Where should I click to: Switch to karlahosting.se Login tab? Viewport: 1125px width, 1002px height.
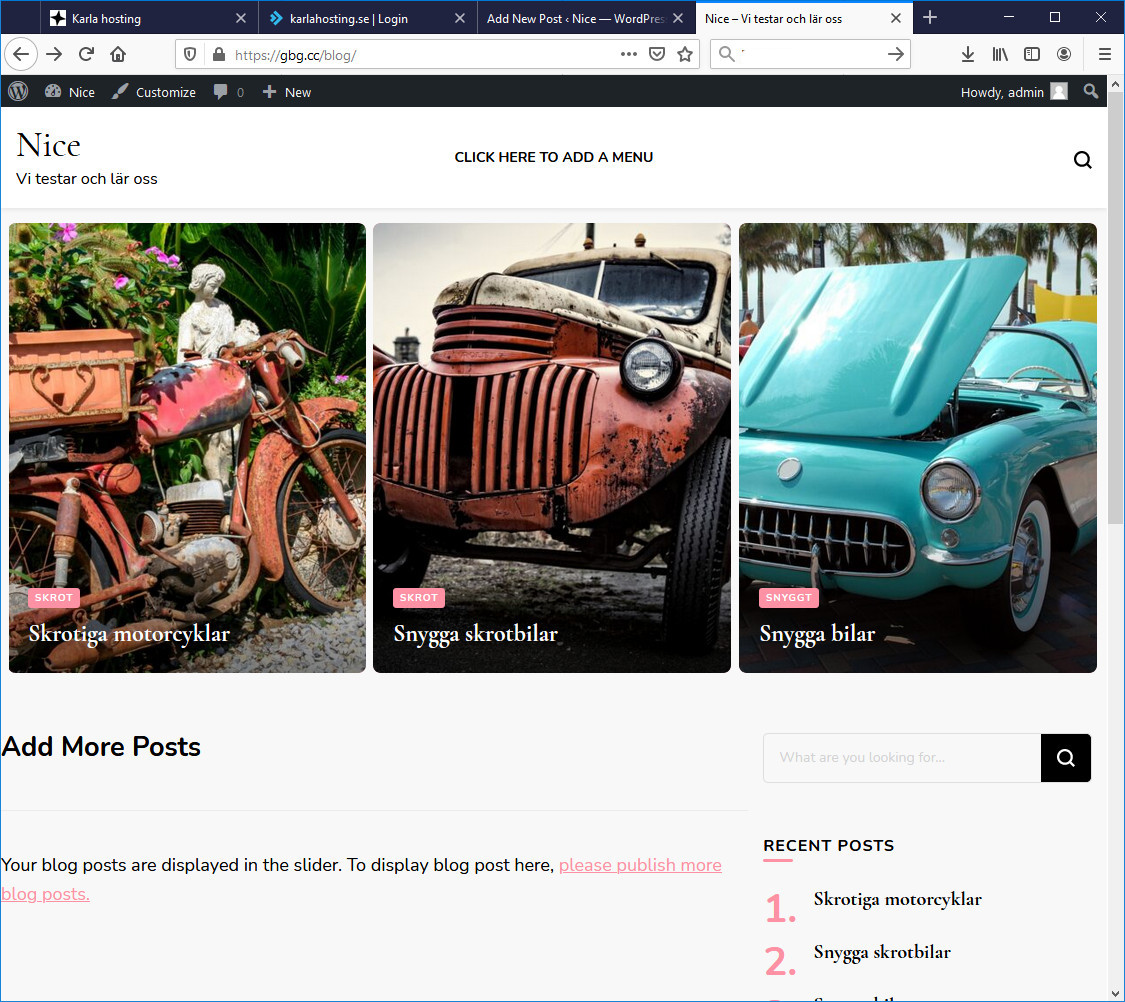[368, 18]
